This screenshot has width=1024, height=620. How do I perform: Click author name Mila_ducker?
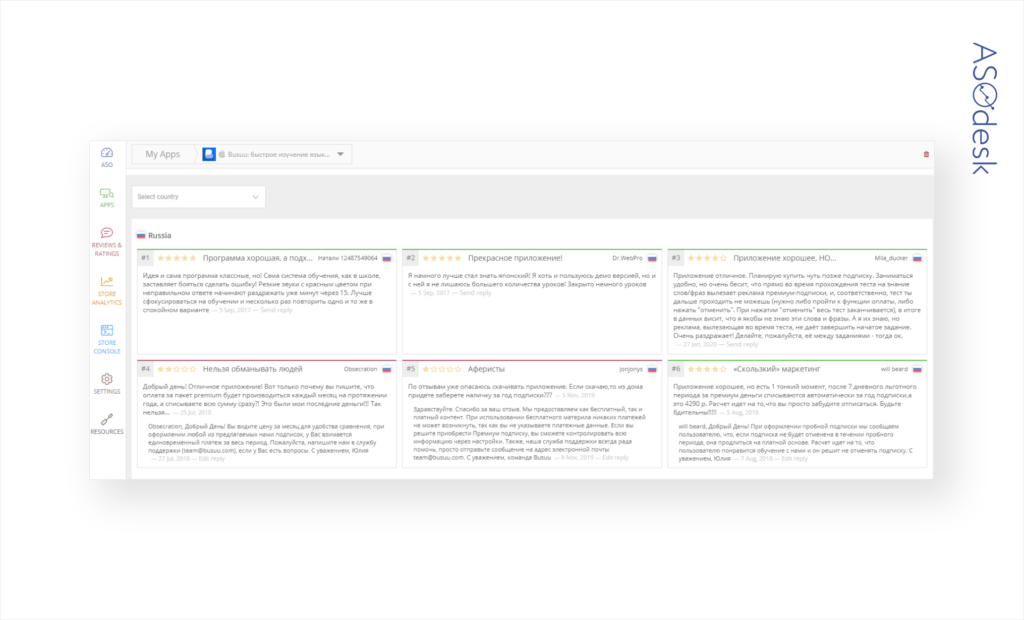point(891,258)
